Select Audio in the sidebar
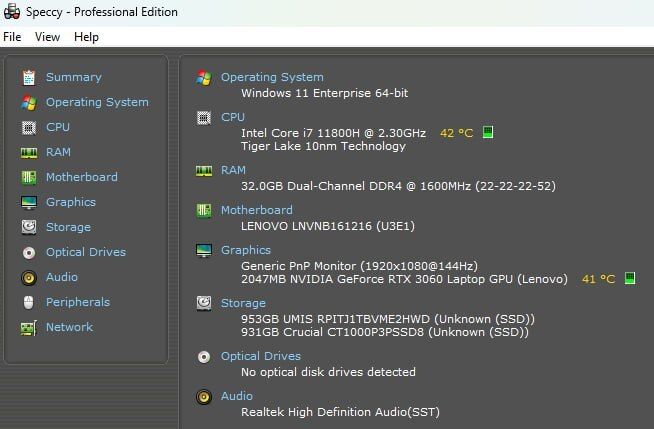The width and height of the screenshot is (654, 429). coord(62,277)
